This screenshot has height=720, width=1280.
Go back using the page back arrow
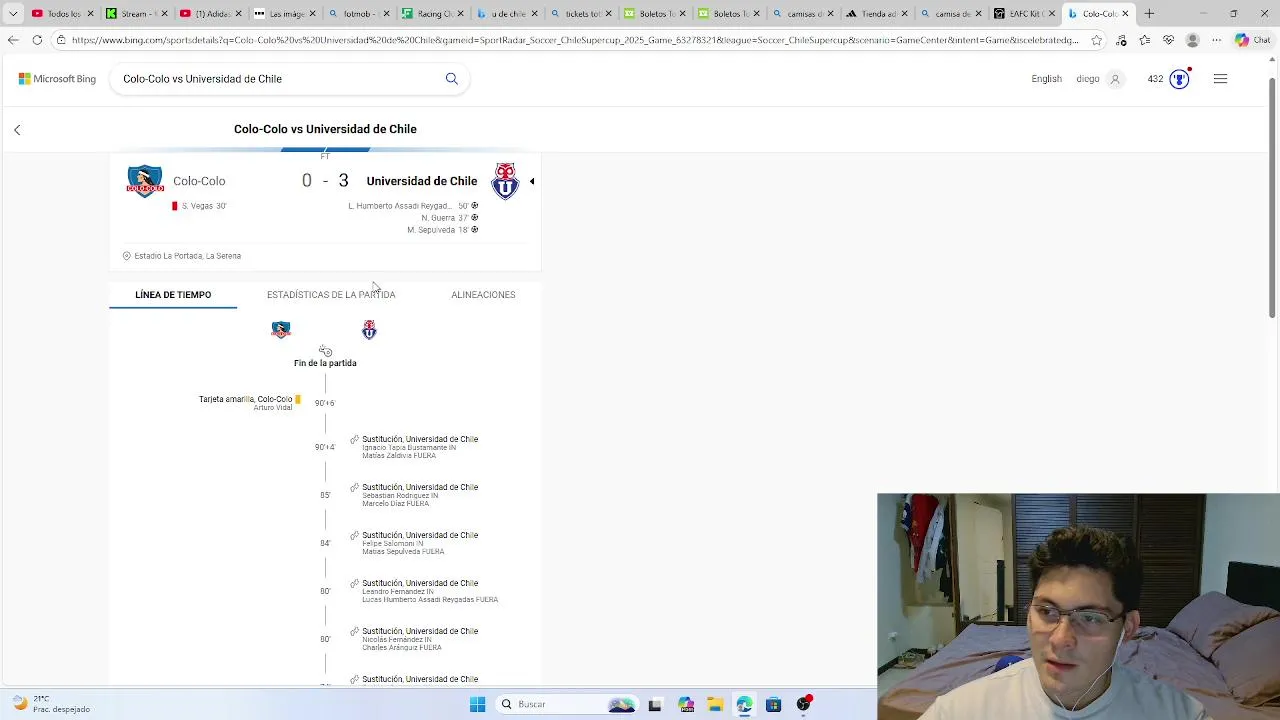pos(17,130)
